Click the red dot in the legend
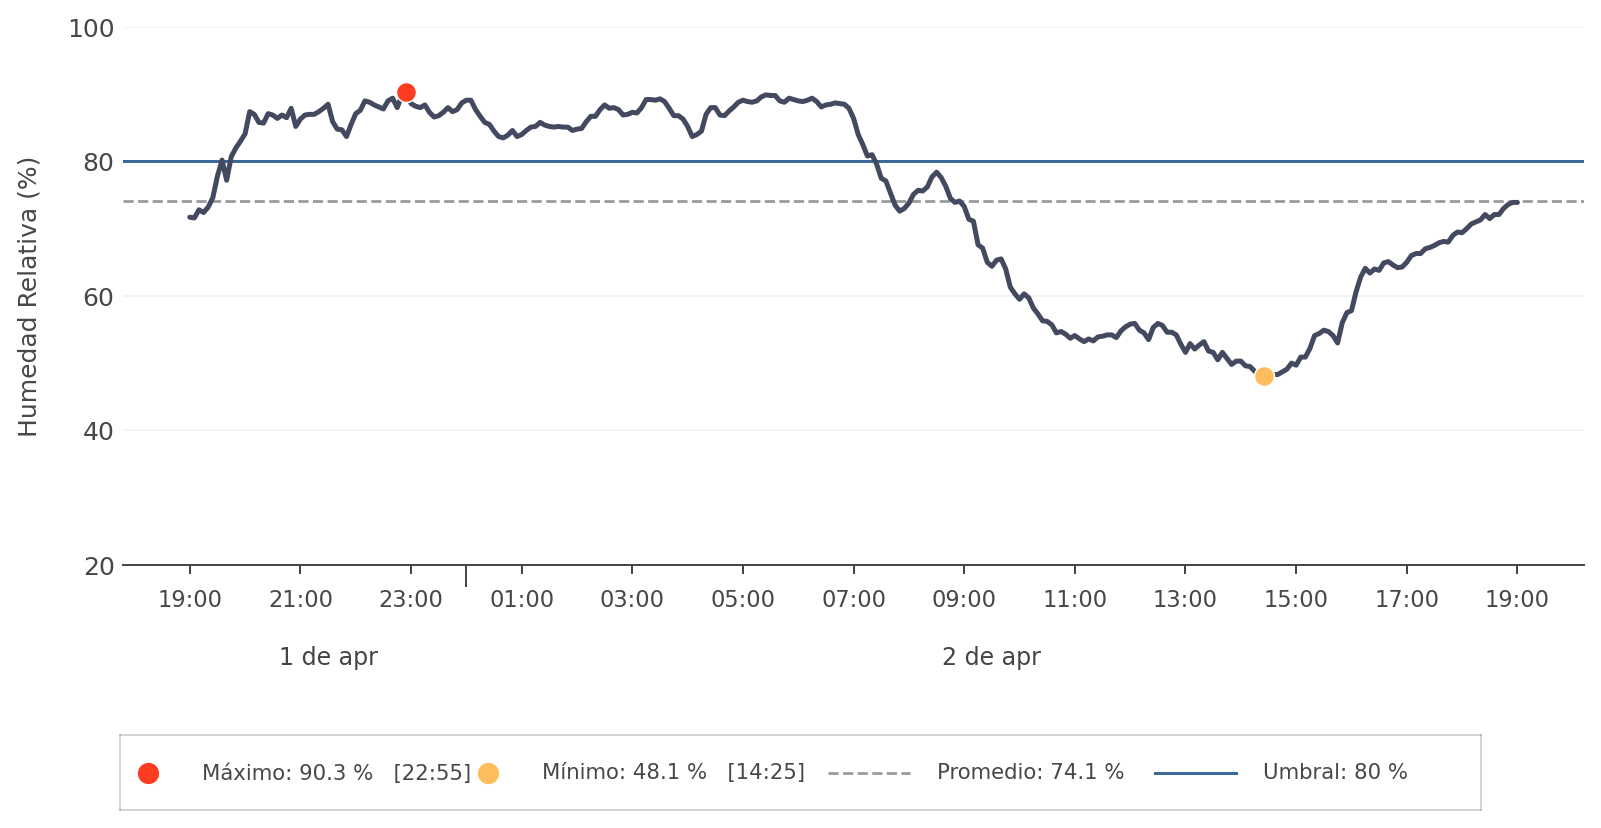The height and width of the screenshot is (828, 1601). (x=148, y=773)
